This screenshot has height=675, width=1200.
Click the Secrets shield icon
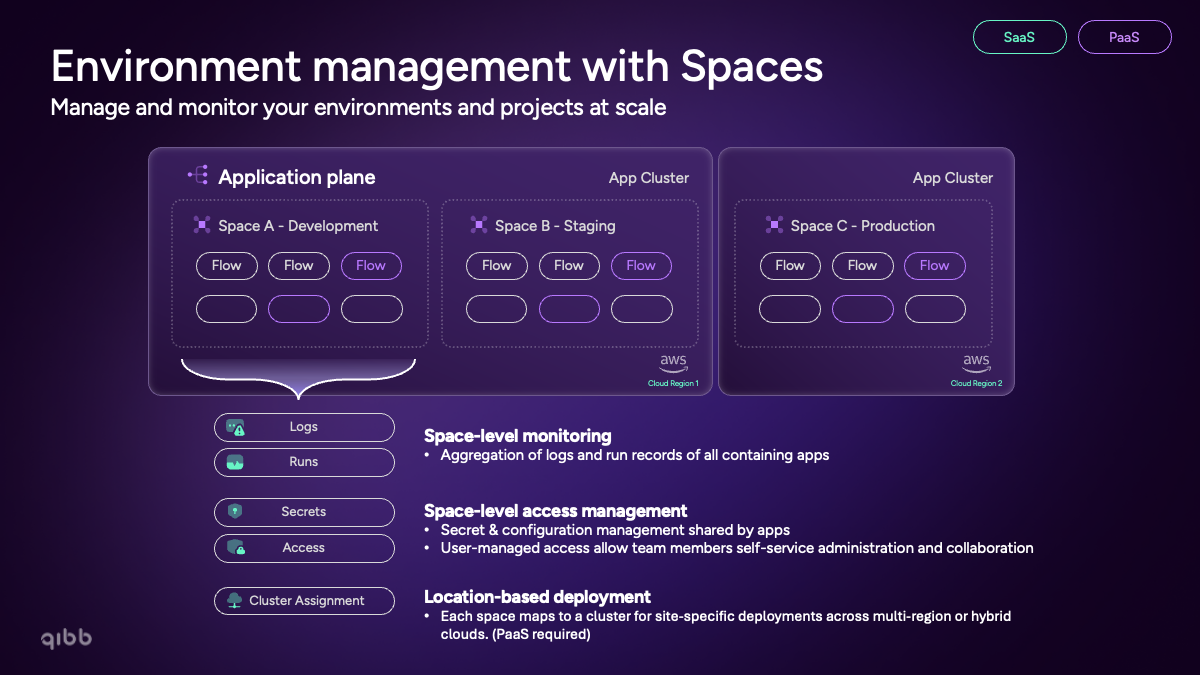point(235,511)
